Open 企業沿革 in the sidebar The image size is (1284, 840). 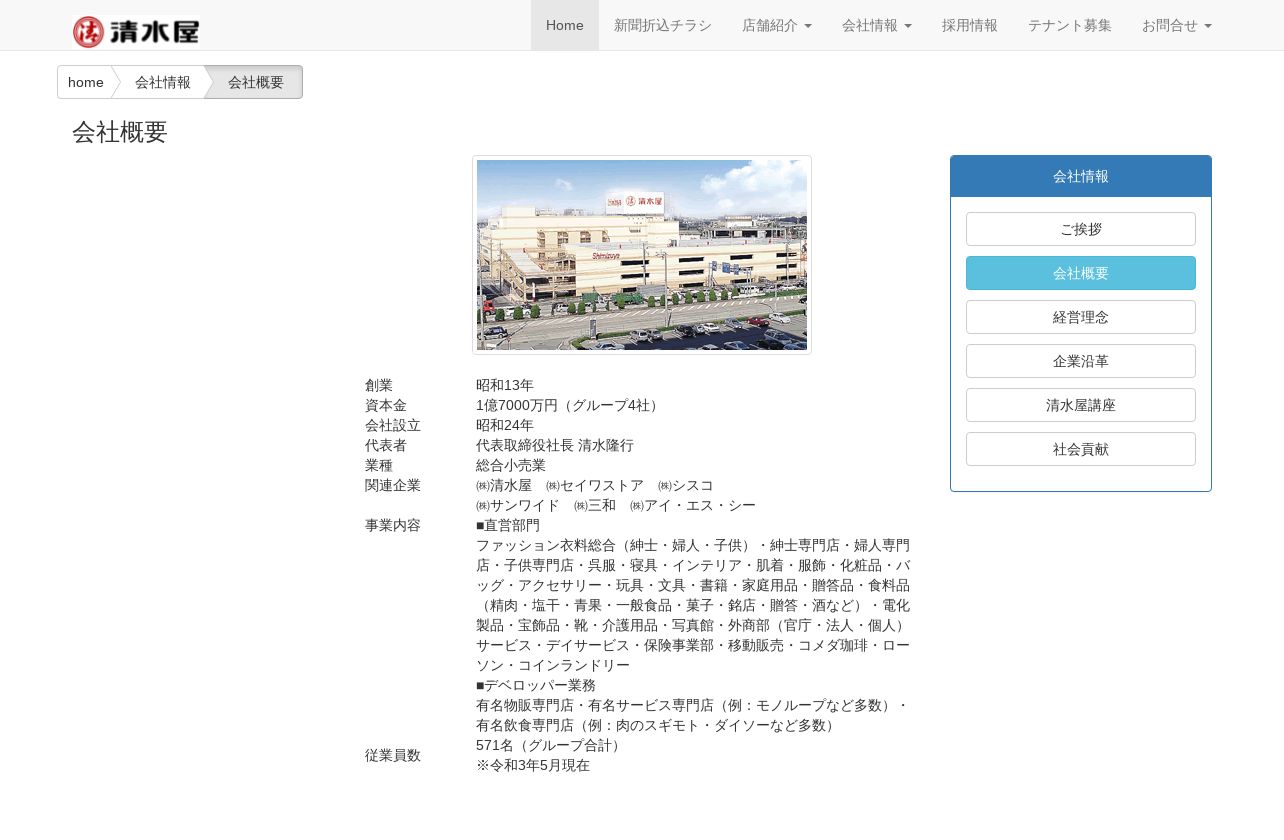1081,361
